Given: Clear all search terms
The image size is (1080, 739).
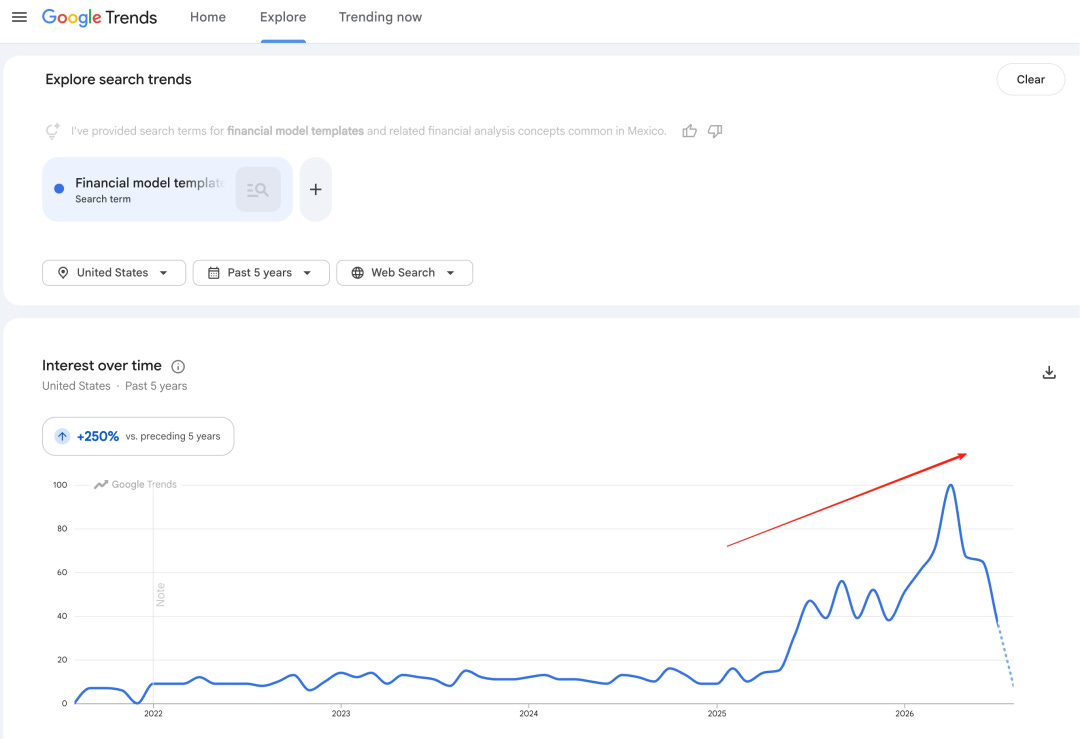Looking at the screenshot, I should click(x=1030, y=79).
